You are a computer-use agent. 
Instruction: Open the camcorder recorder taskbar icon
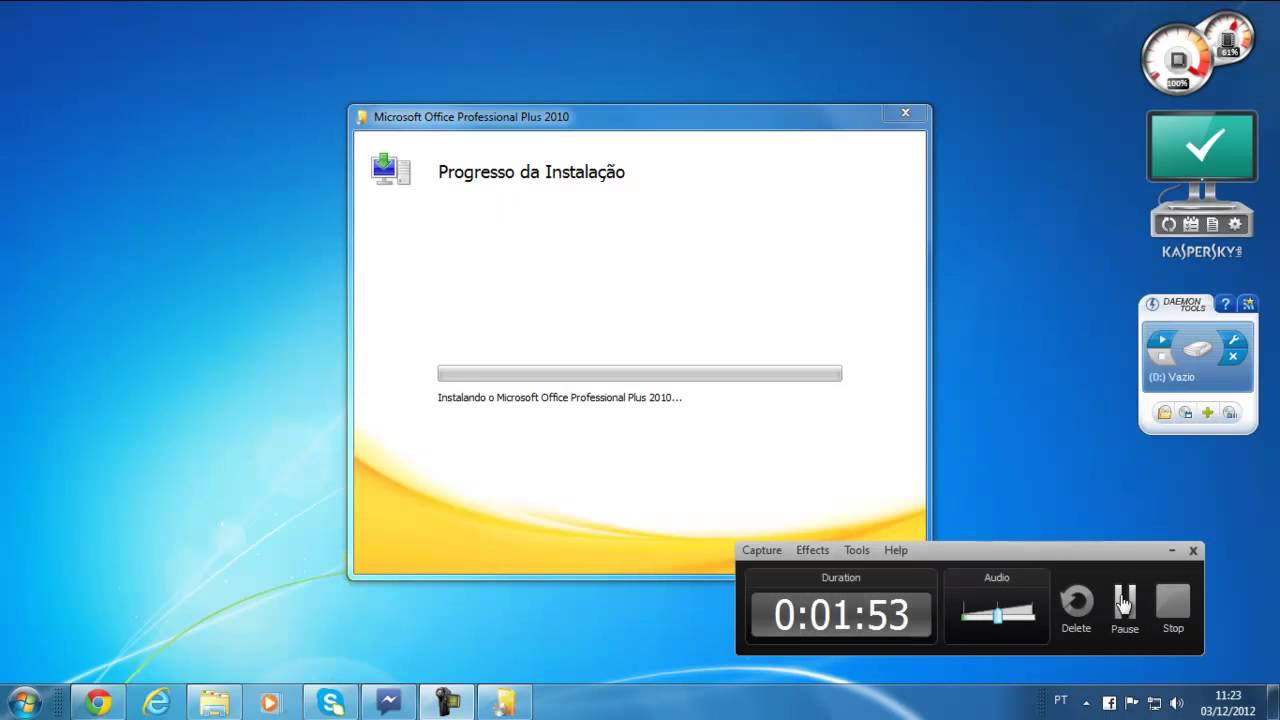447,703
